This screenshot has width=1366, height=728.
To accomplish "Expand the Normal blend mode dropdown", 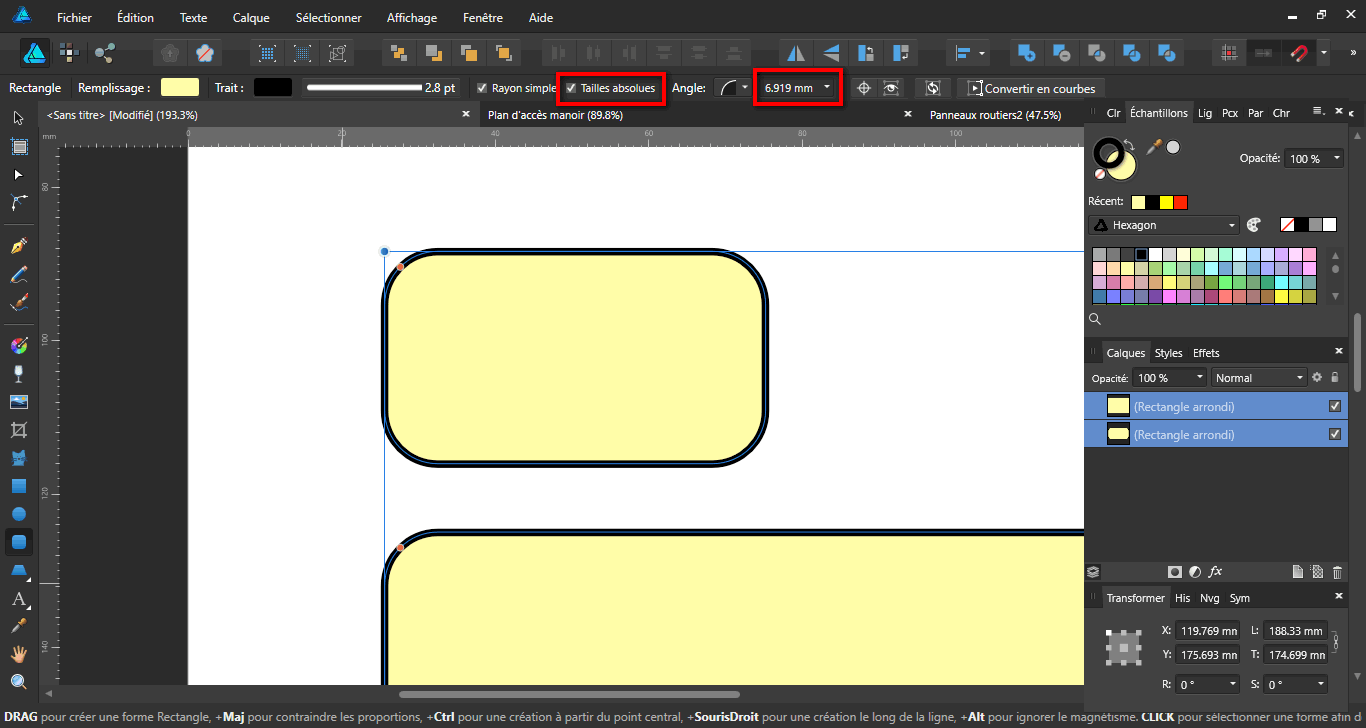I will (x=1259, y=378).
